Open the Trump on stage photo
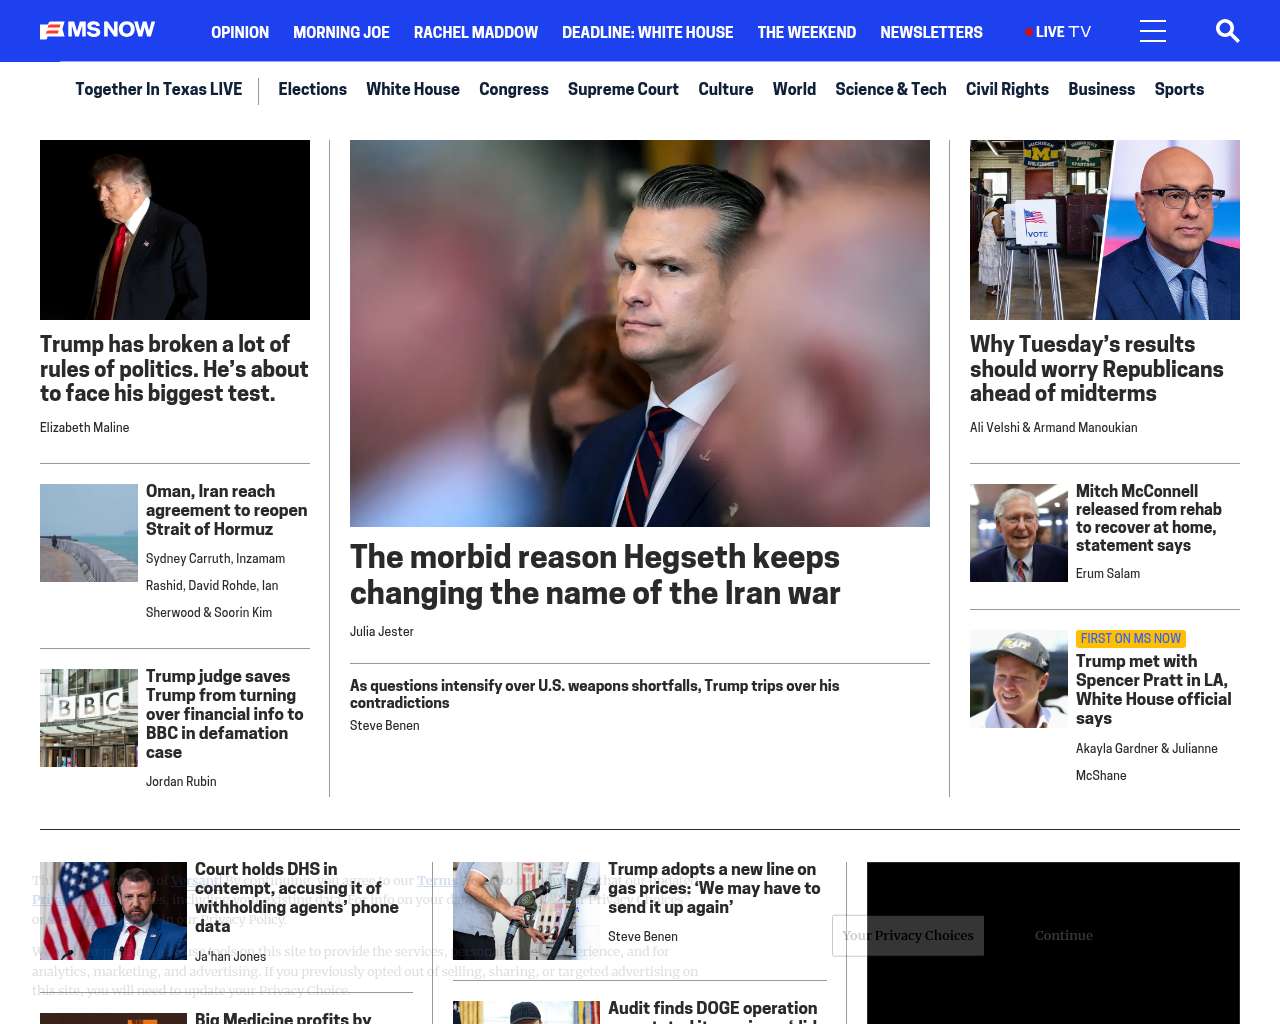 pyautogui.click(x=175, y=230)
